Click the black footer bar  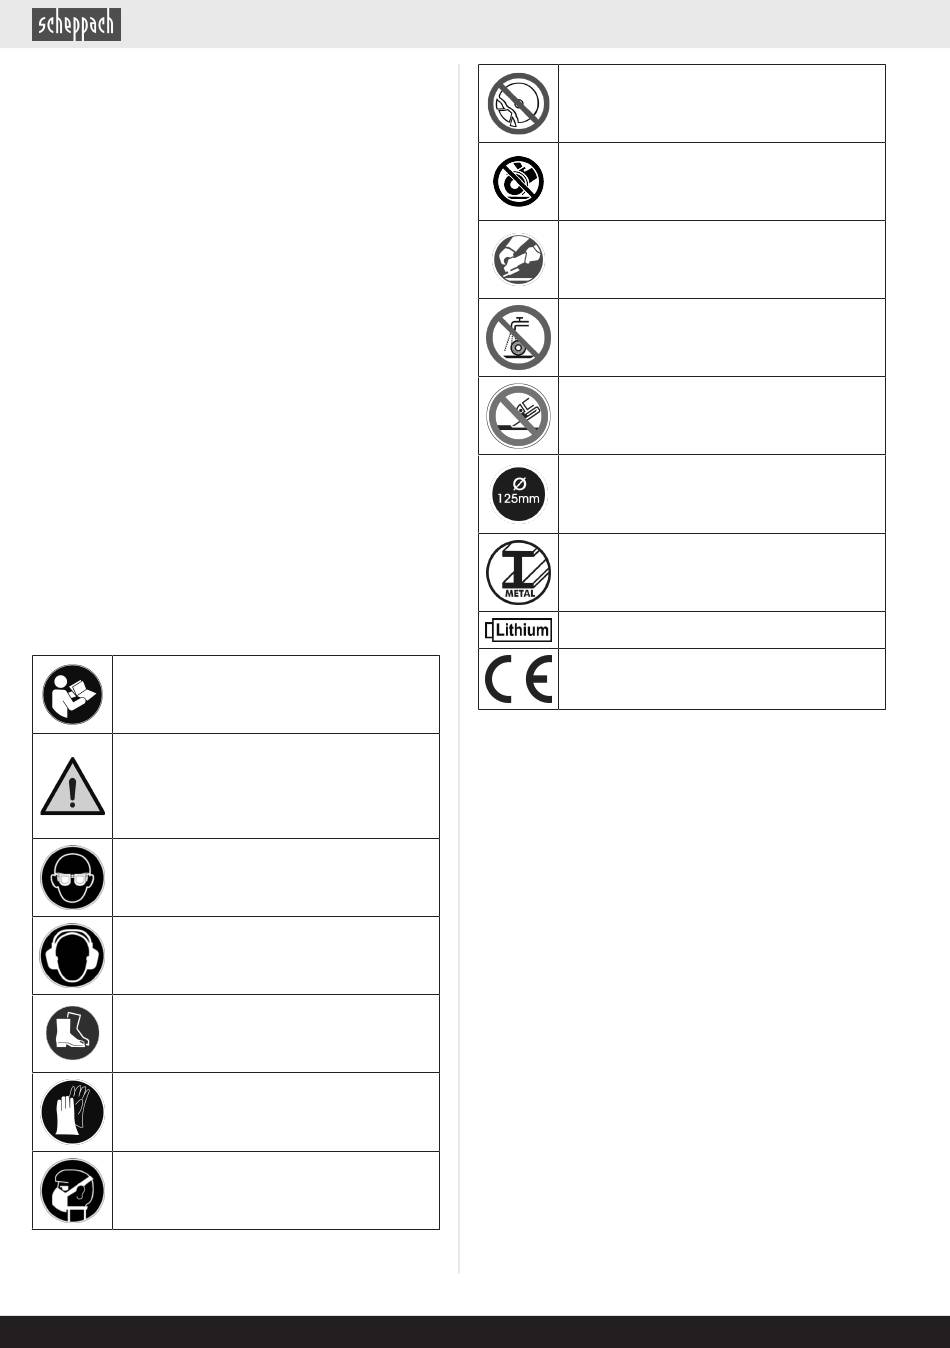(x=475, y=1332)
